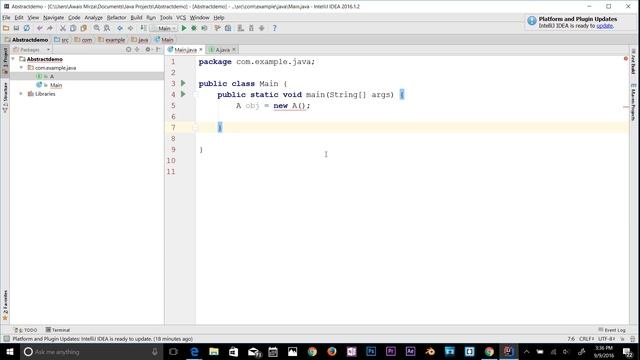Open the Main run configuration dropdown
The image size is (640, 360).
tap(163, 28)
